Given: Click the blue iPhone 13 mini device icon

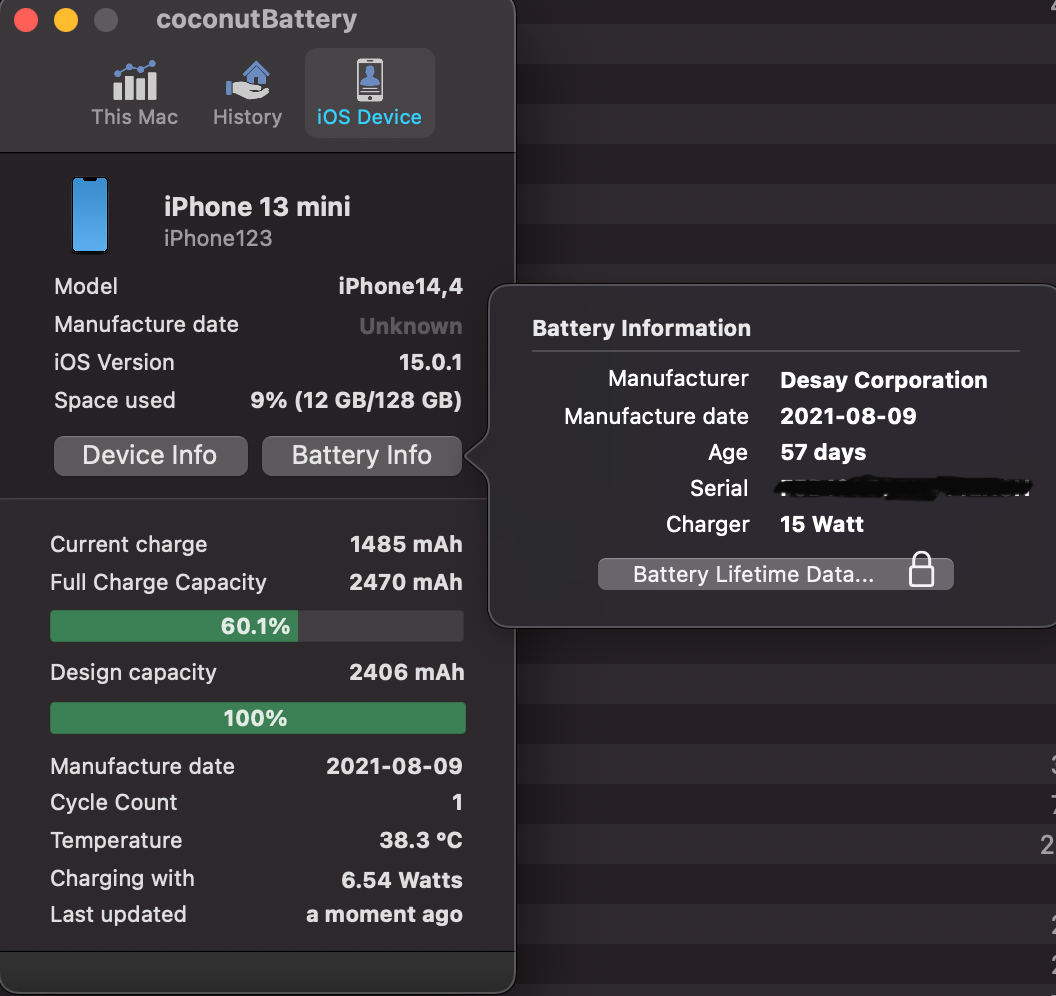Looking at the screenshot, I should coord(90,215).
